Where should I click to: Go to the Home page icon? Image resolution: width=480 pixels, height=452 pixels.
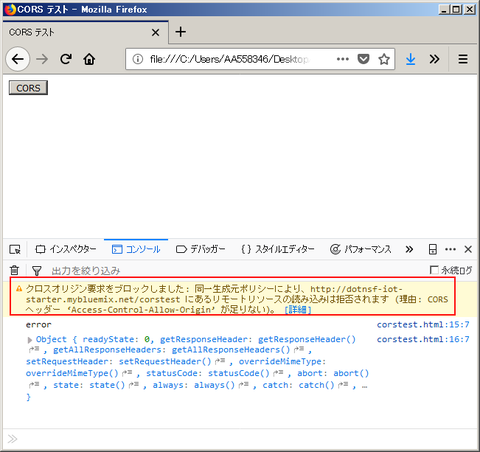89,59
